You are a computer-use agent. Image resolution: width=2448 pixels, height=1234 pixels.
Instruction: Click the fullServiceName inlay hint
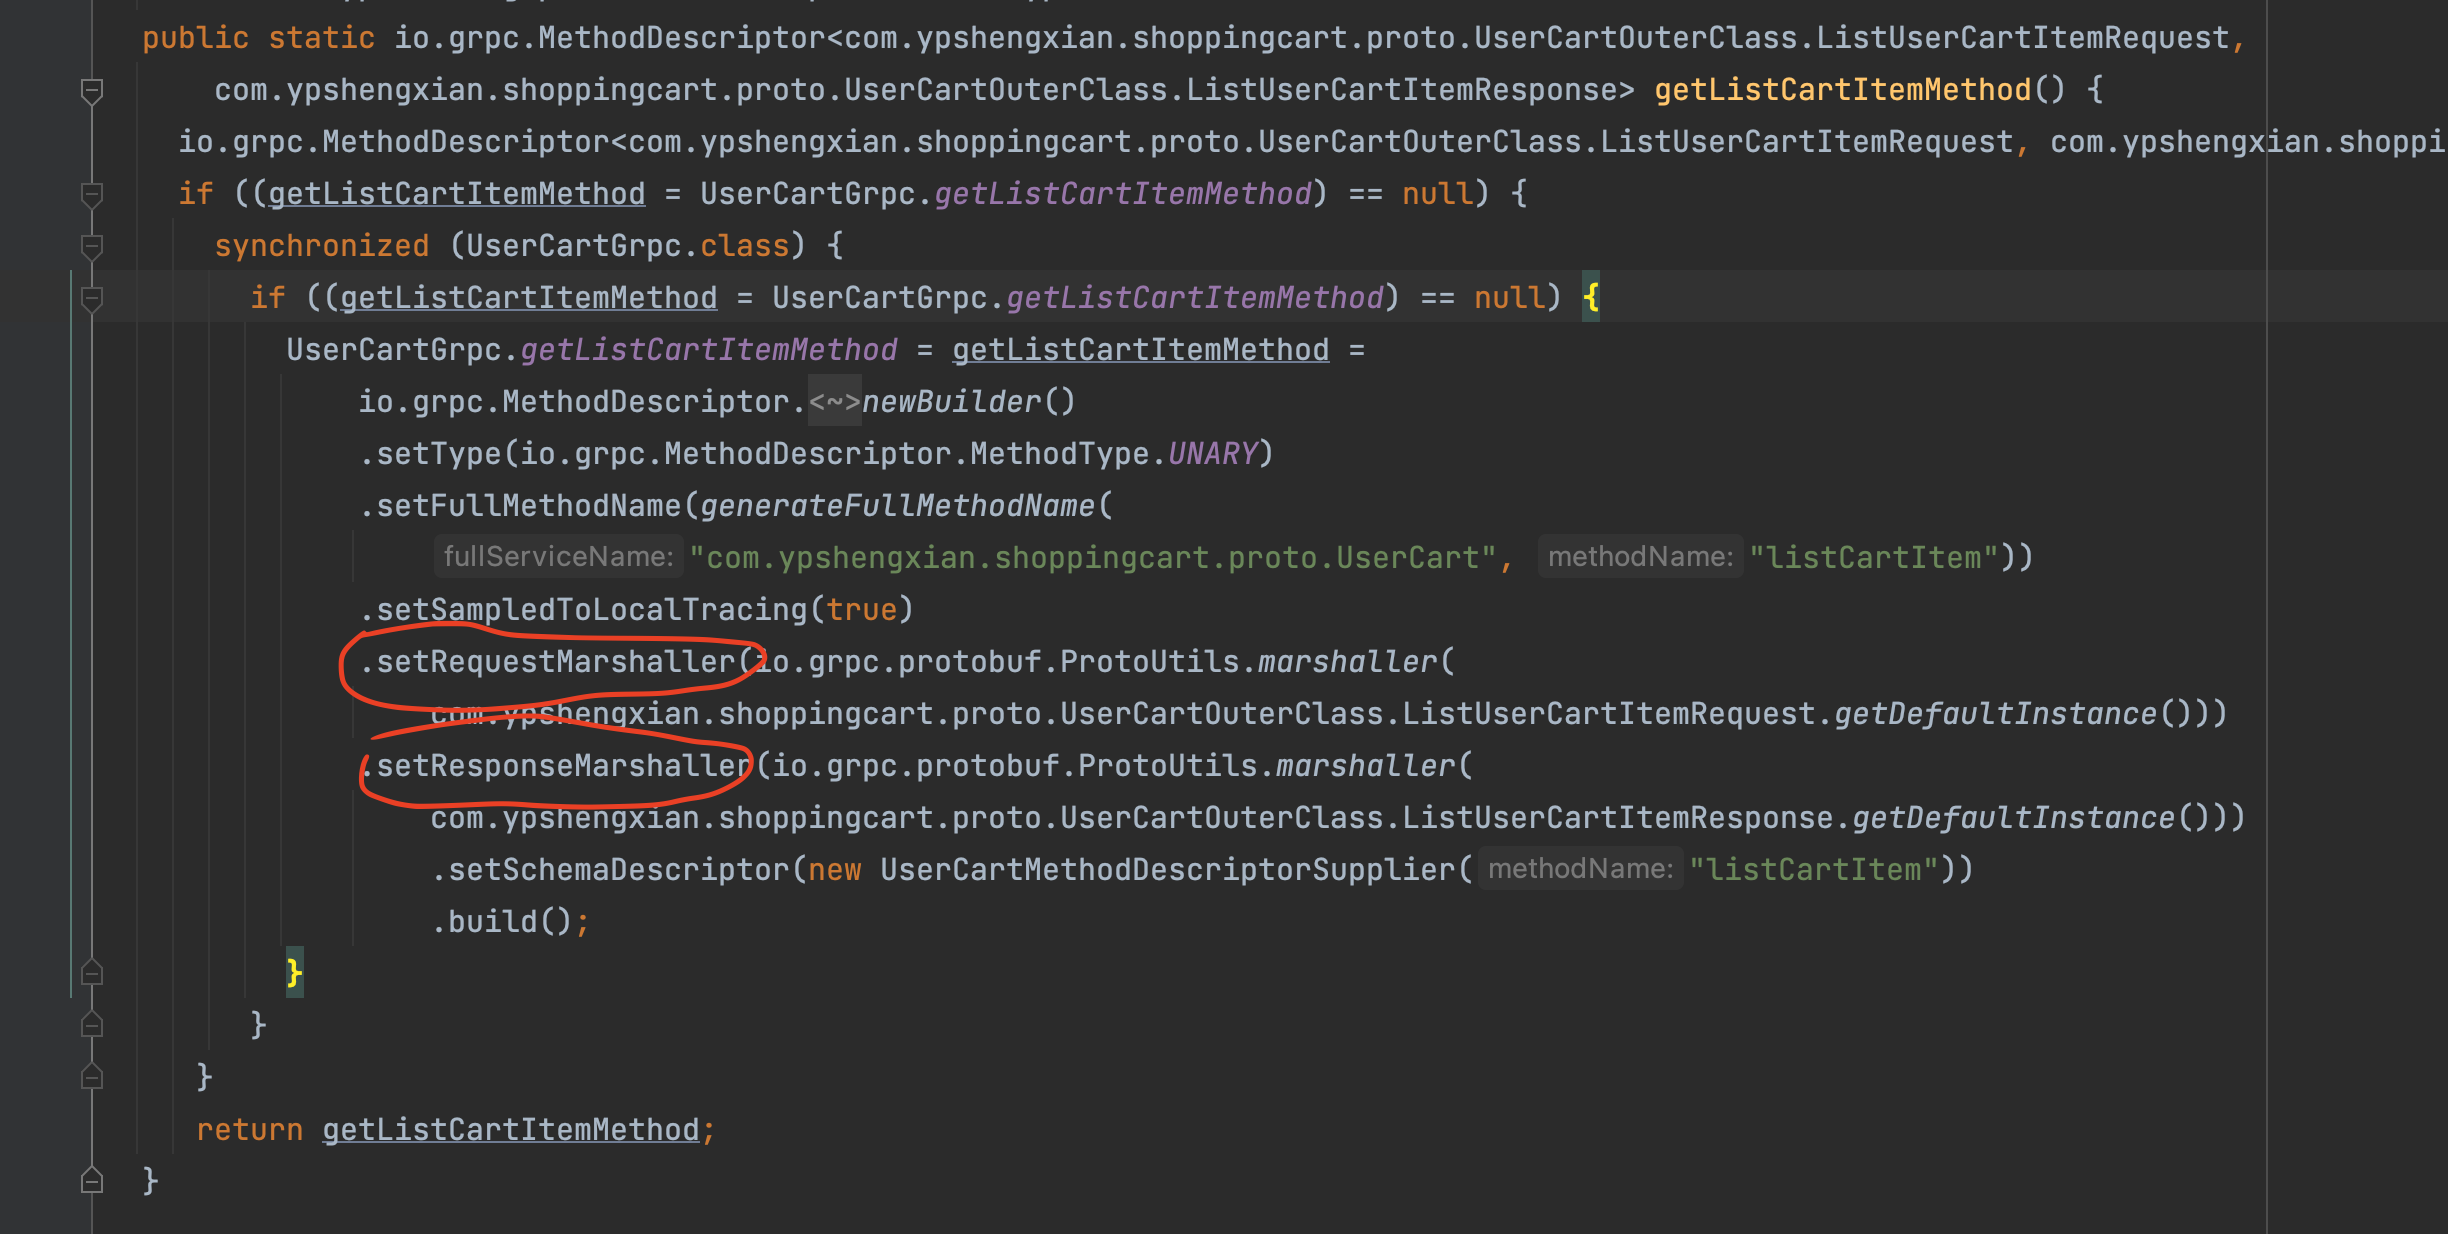tap(558, 557)
